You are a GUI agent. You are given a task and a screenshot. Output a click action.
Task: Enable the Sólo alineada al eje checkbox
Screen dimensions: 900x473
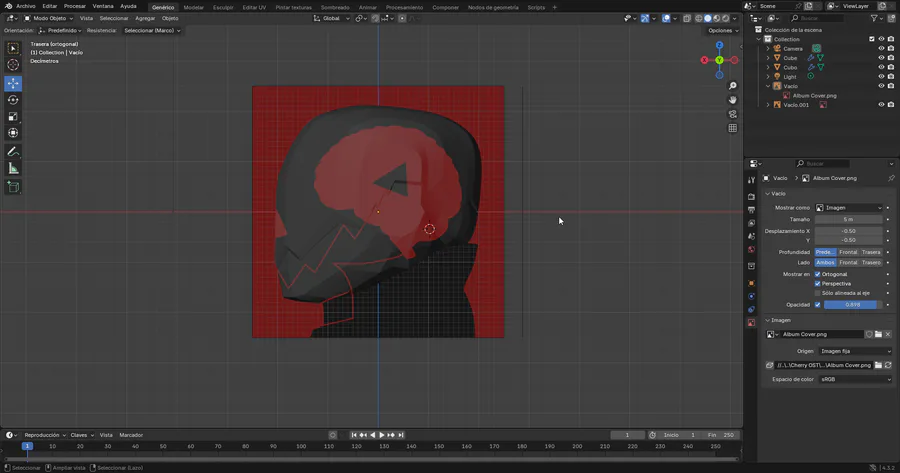(x=818, y=293)
